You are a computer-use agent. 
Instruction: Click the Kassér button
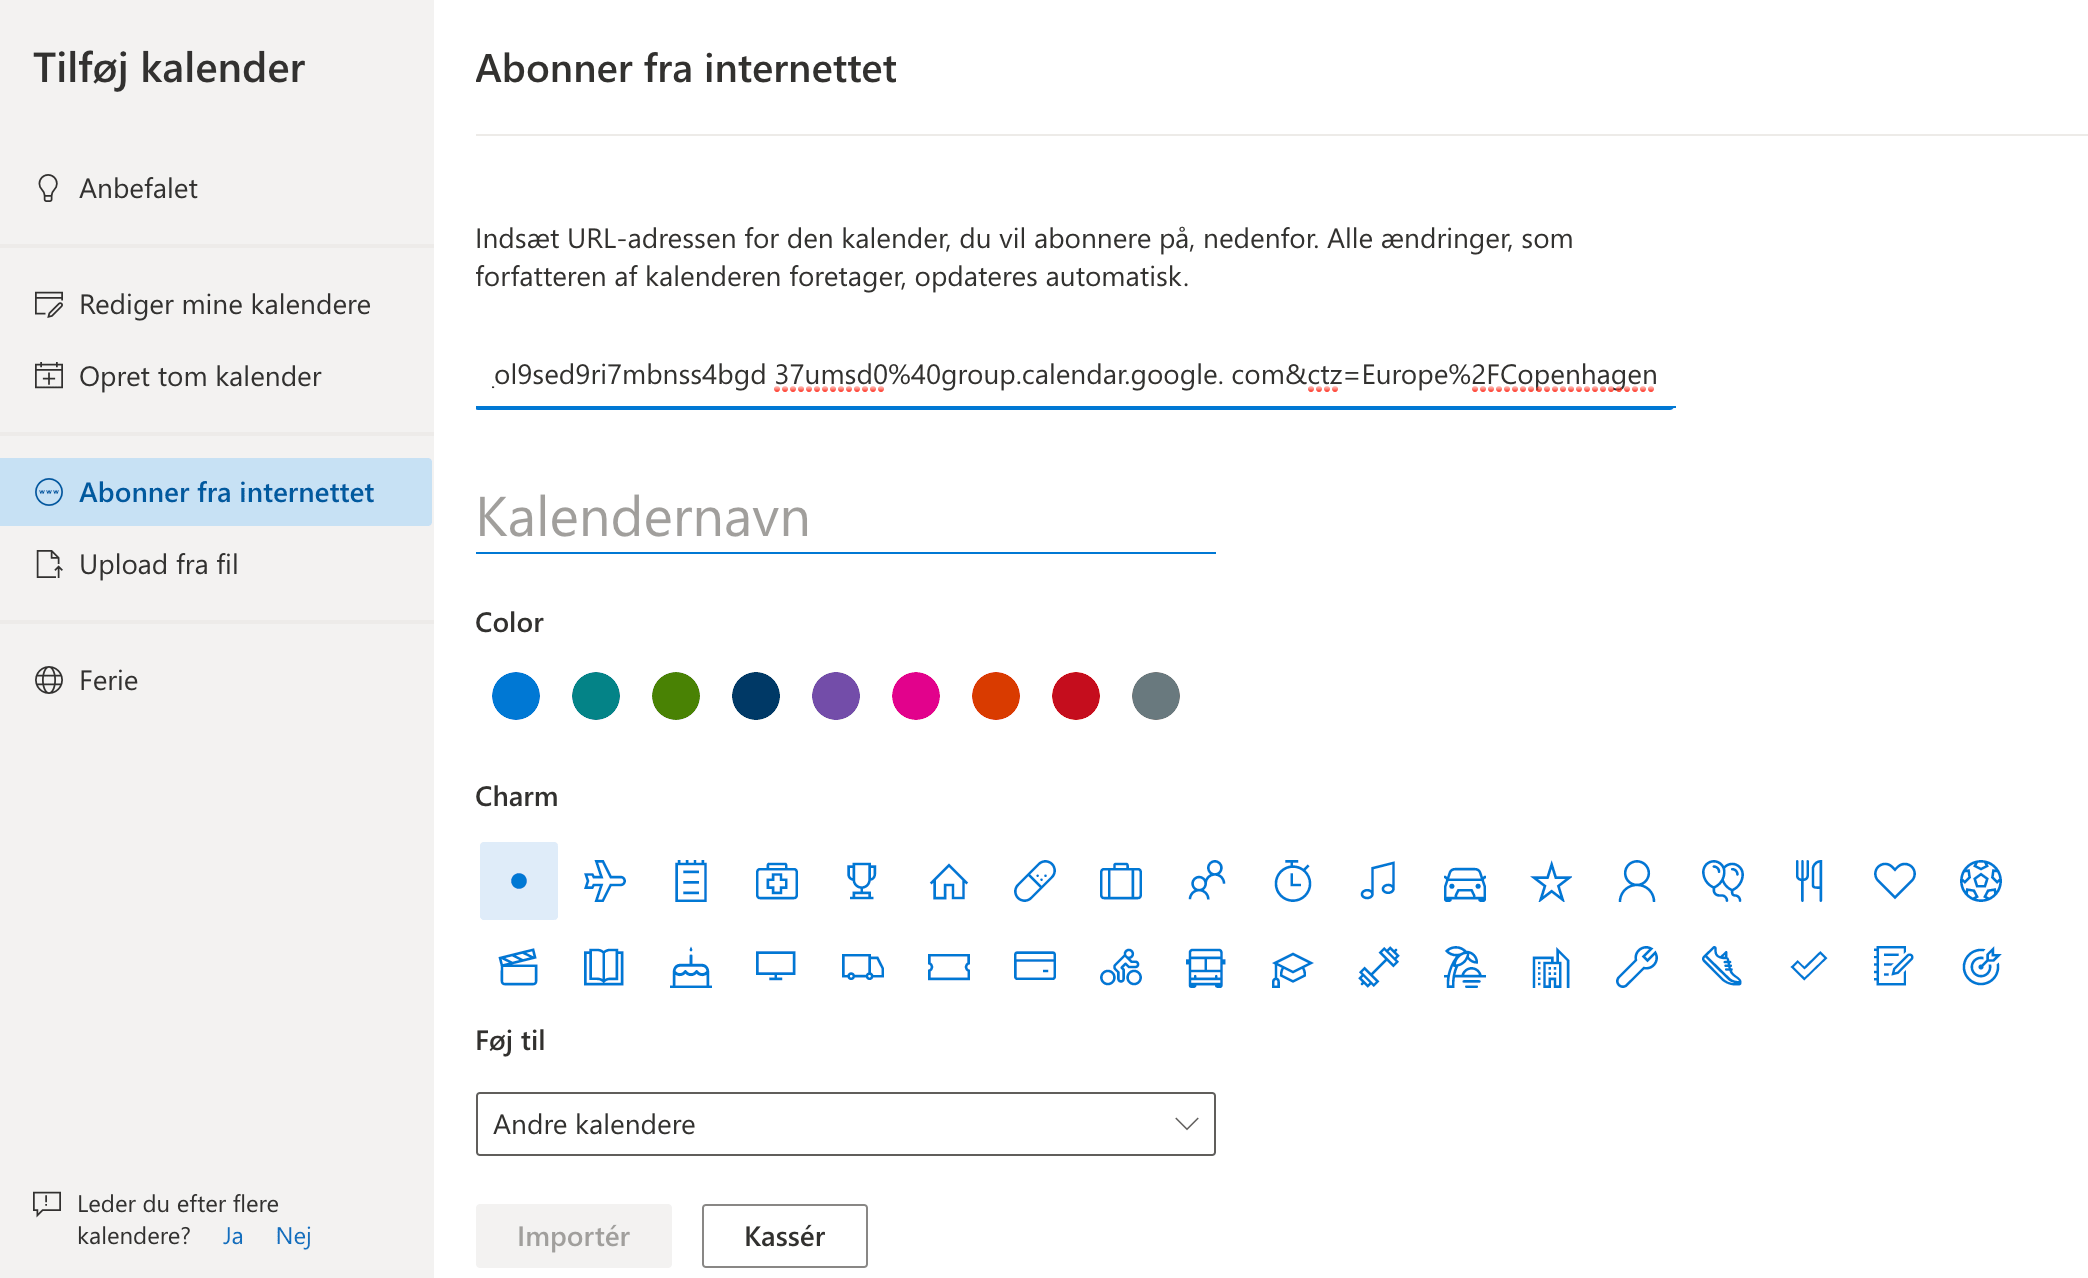[784, 1236]
